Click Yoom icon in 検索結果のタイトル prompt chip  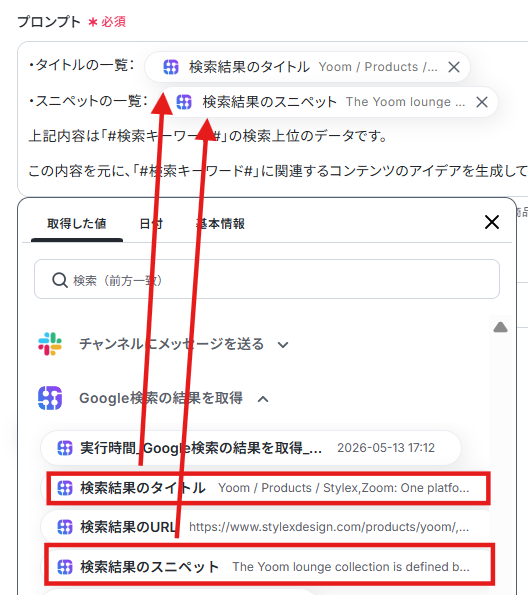[171, 67]
